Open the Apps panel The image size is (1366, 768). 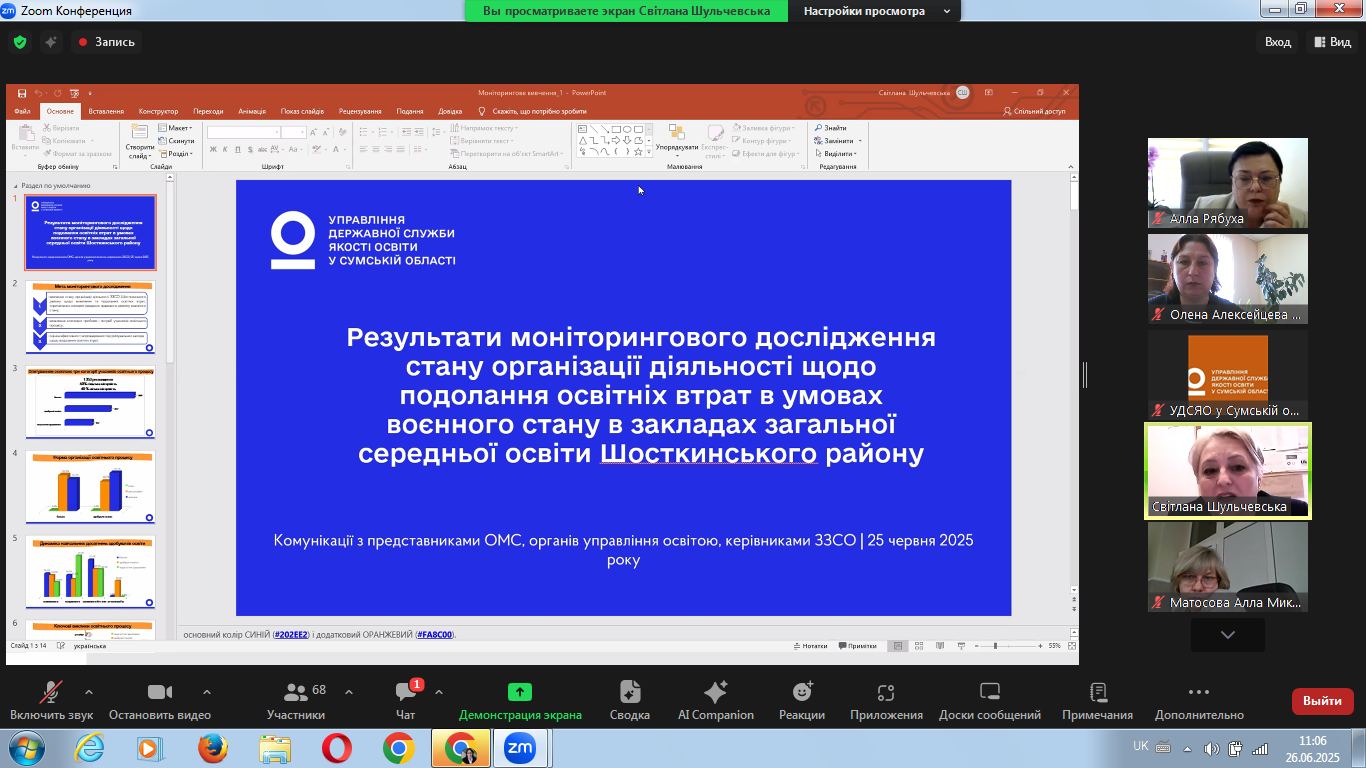pyautogui.click(x=885, y=699)
